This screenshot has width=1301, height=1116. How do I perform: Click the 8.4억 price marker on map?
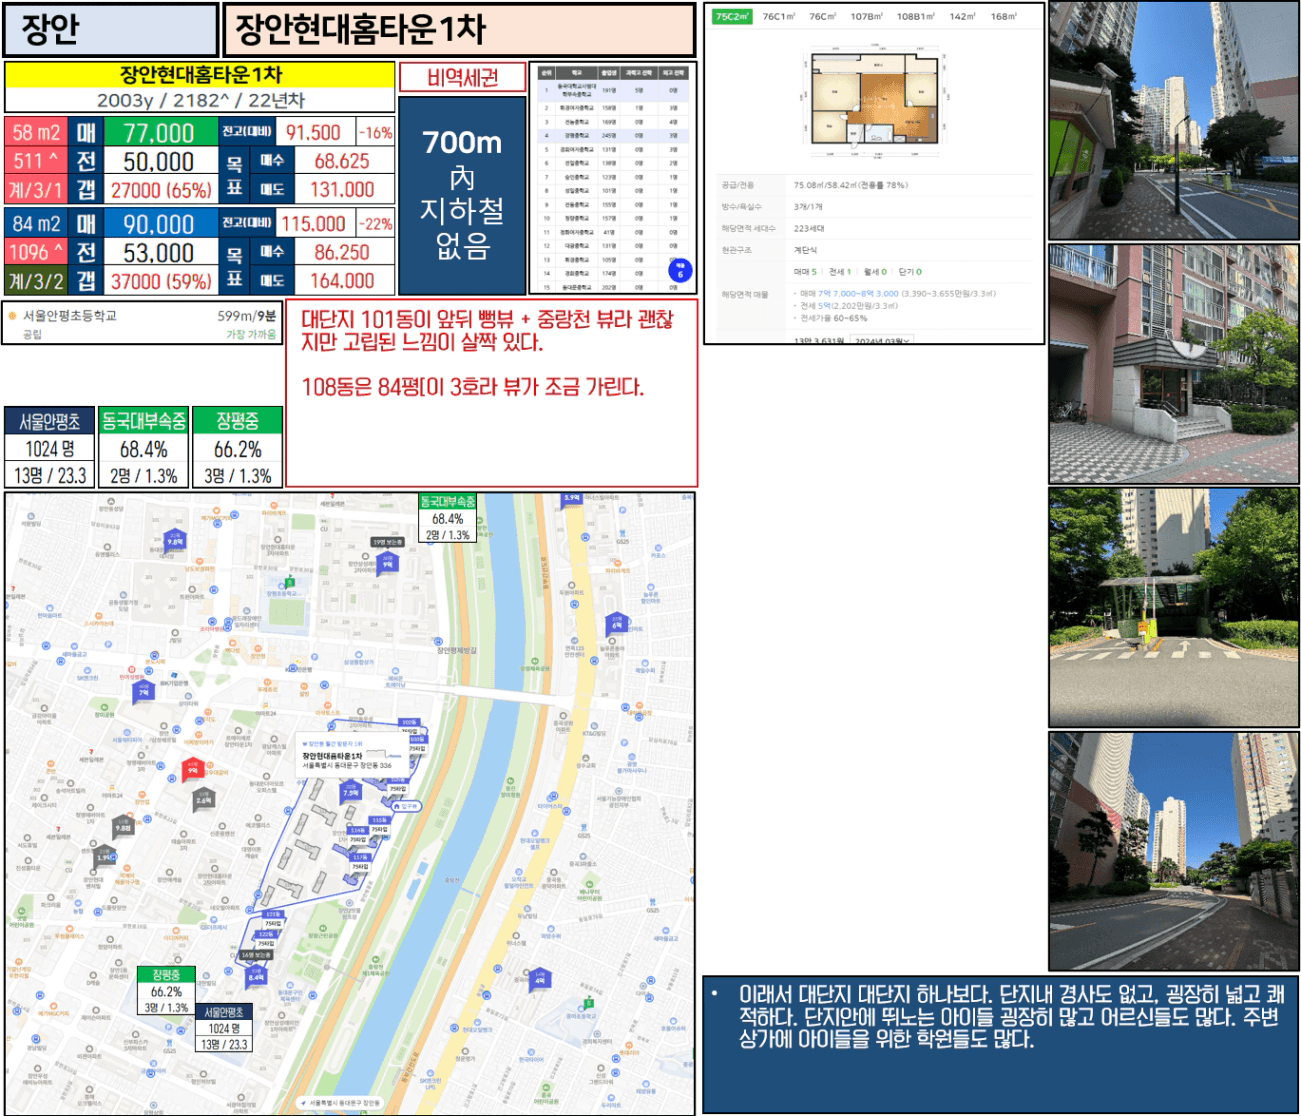pos(256,975)
